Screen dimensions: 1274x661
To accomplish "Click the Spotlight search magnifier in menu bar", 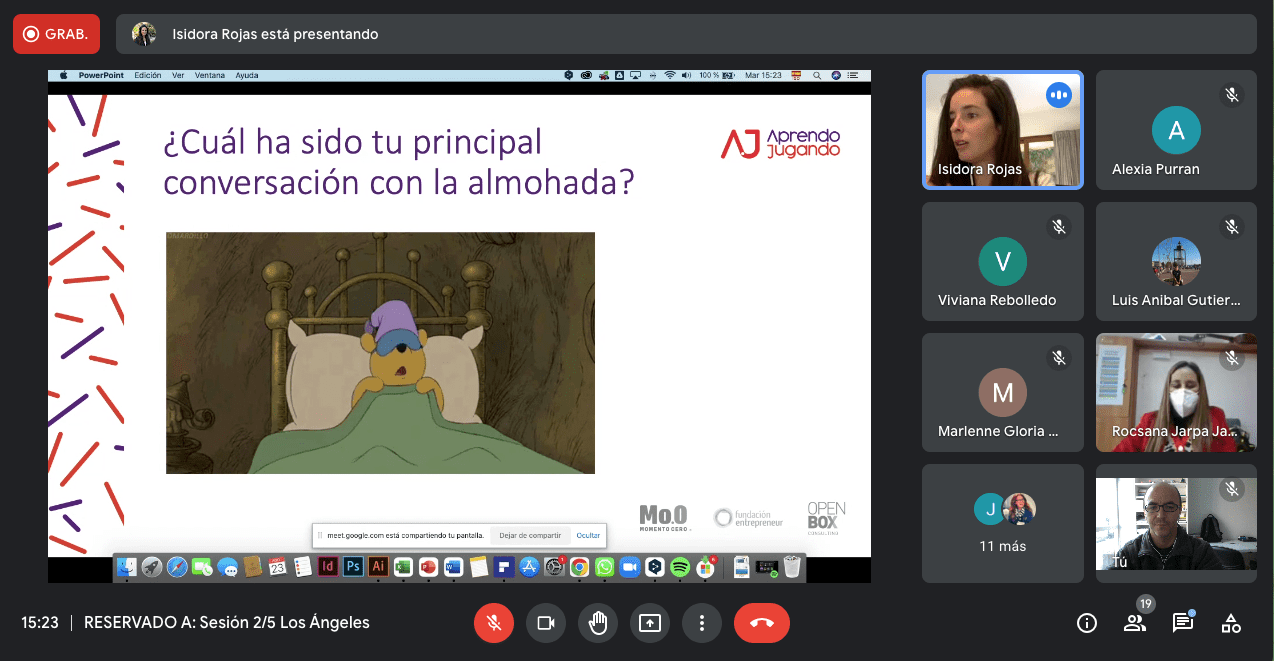I will 817,75.
